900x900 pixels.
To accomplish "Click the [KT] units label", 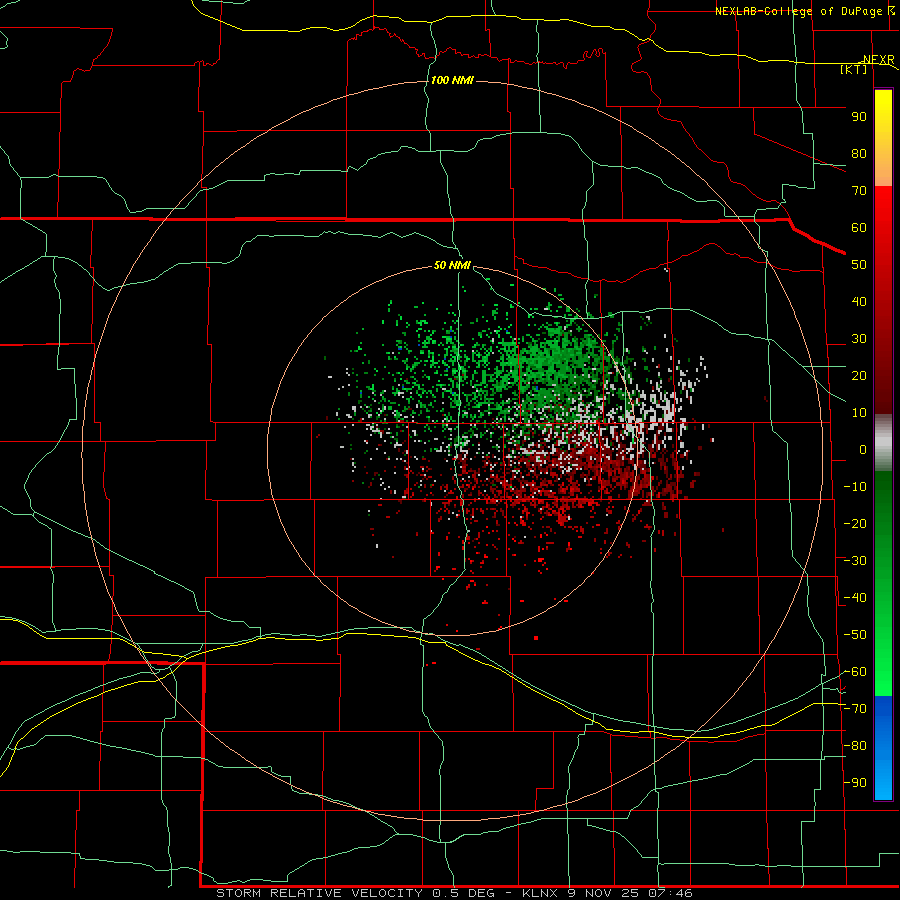I will (x=854, y=69).
